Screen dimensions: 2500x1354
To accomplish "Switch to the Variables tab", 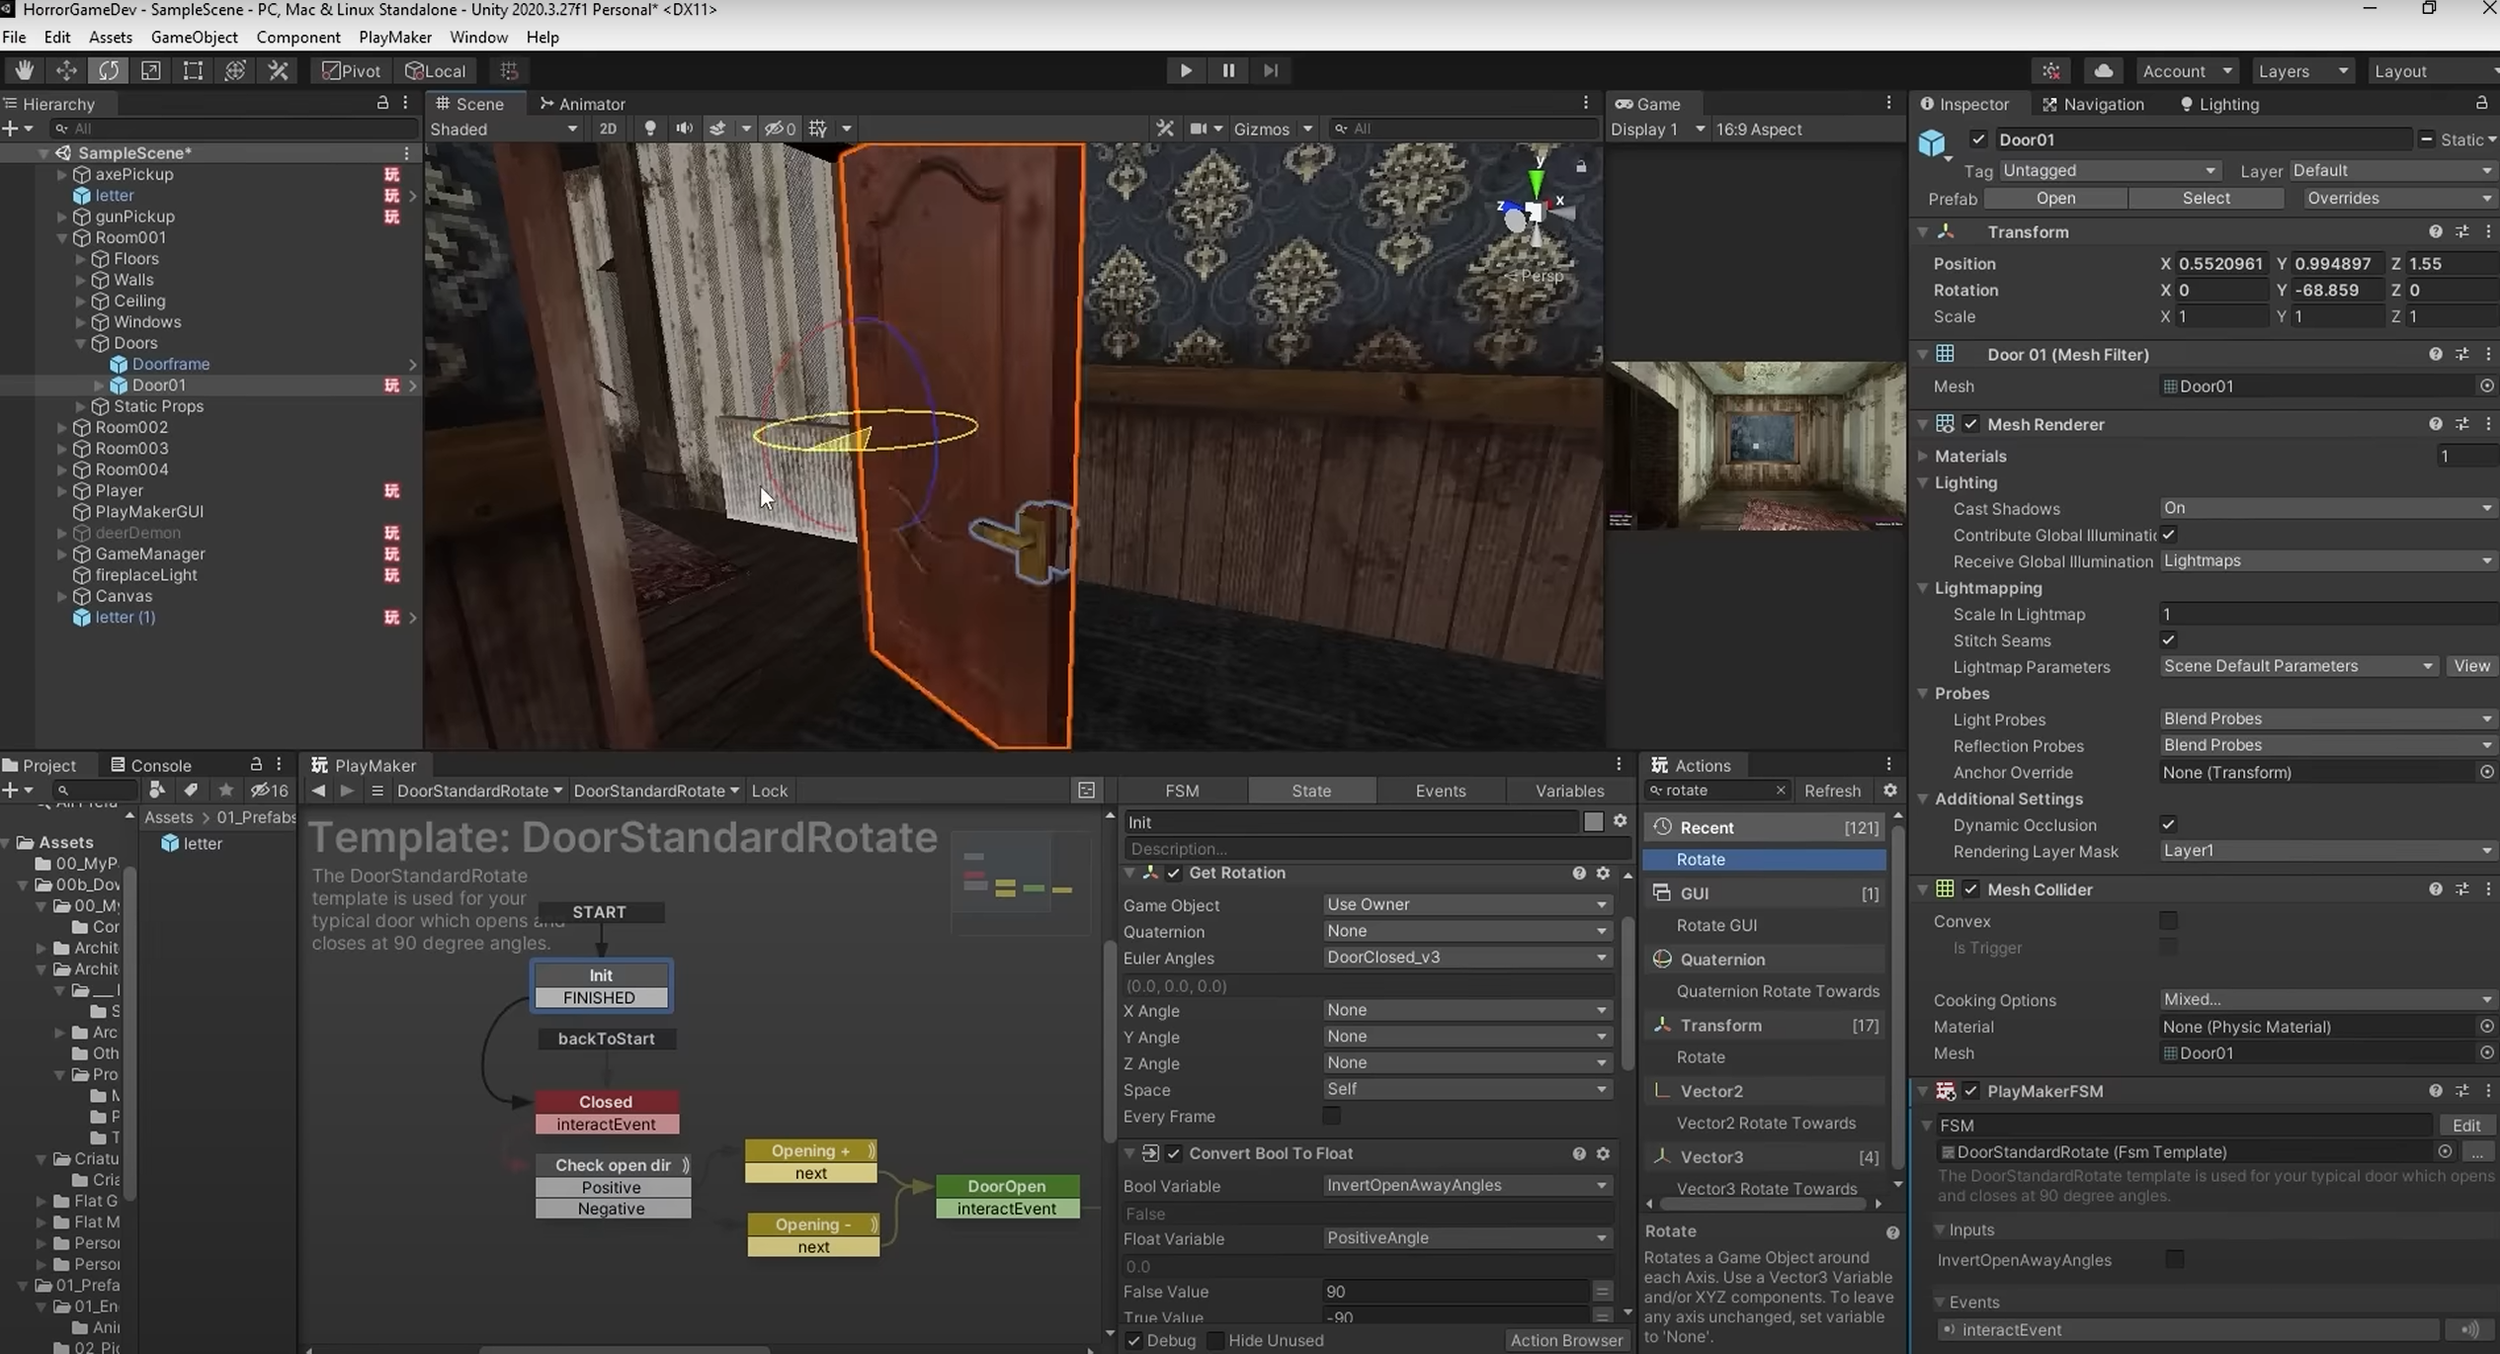I will [x=1569, y=790].
